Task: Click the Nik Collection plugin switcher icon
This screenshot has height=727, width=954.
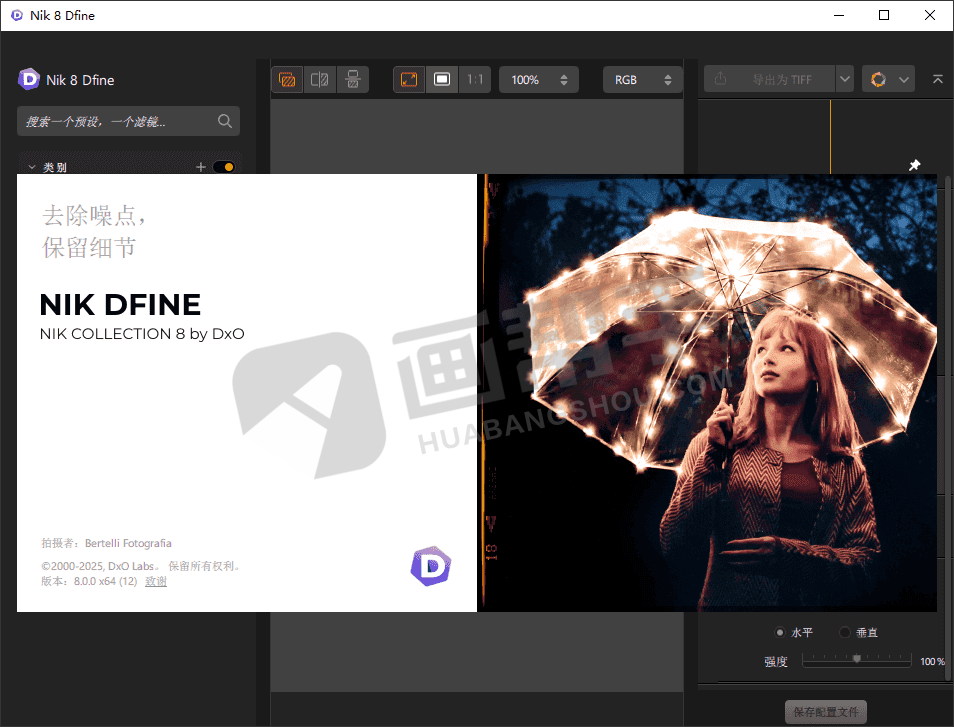Action: pos(878,79)
